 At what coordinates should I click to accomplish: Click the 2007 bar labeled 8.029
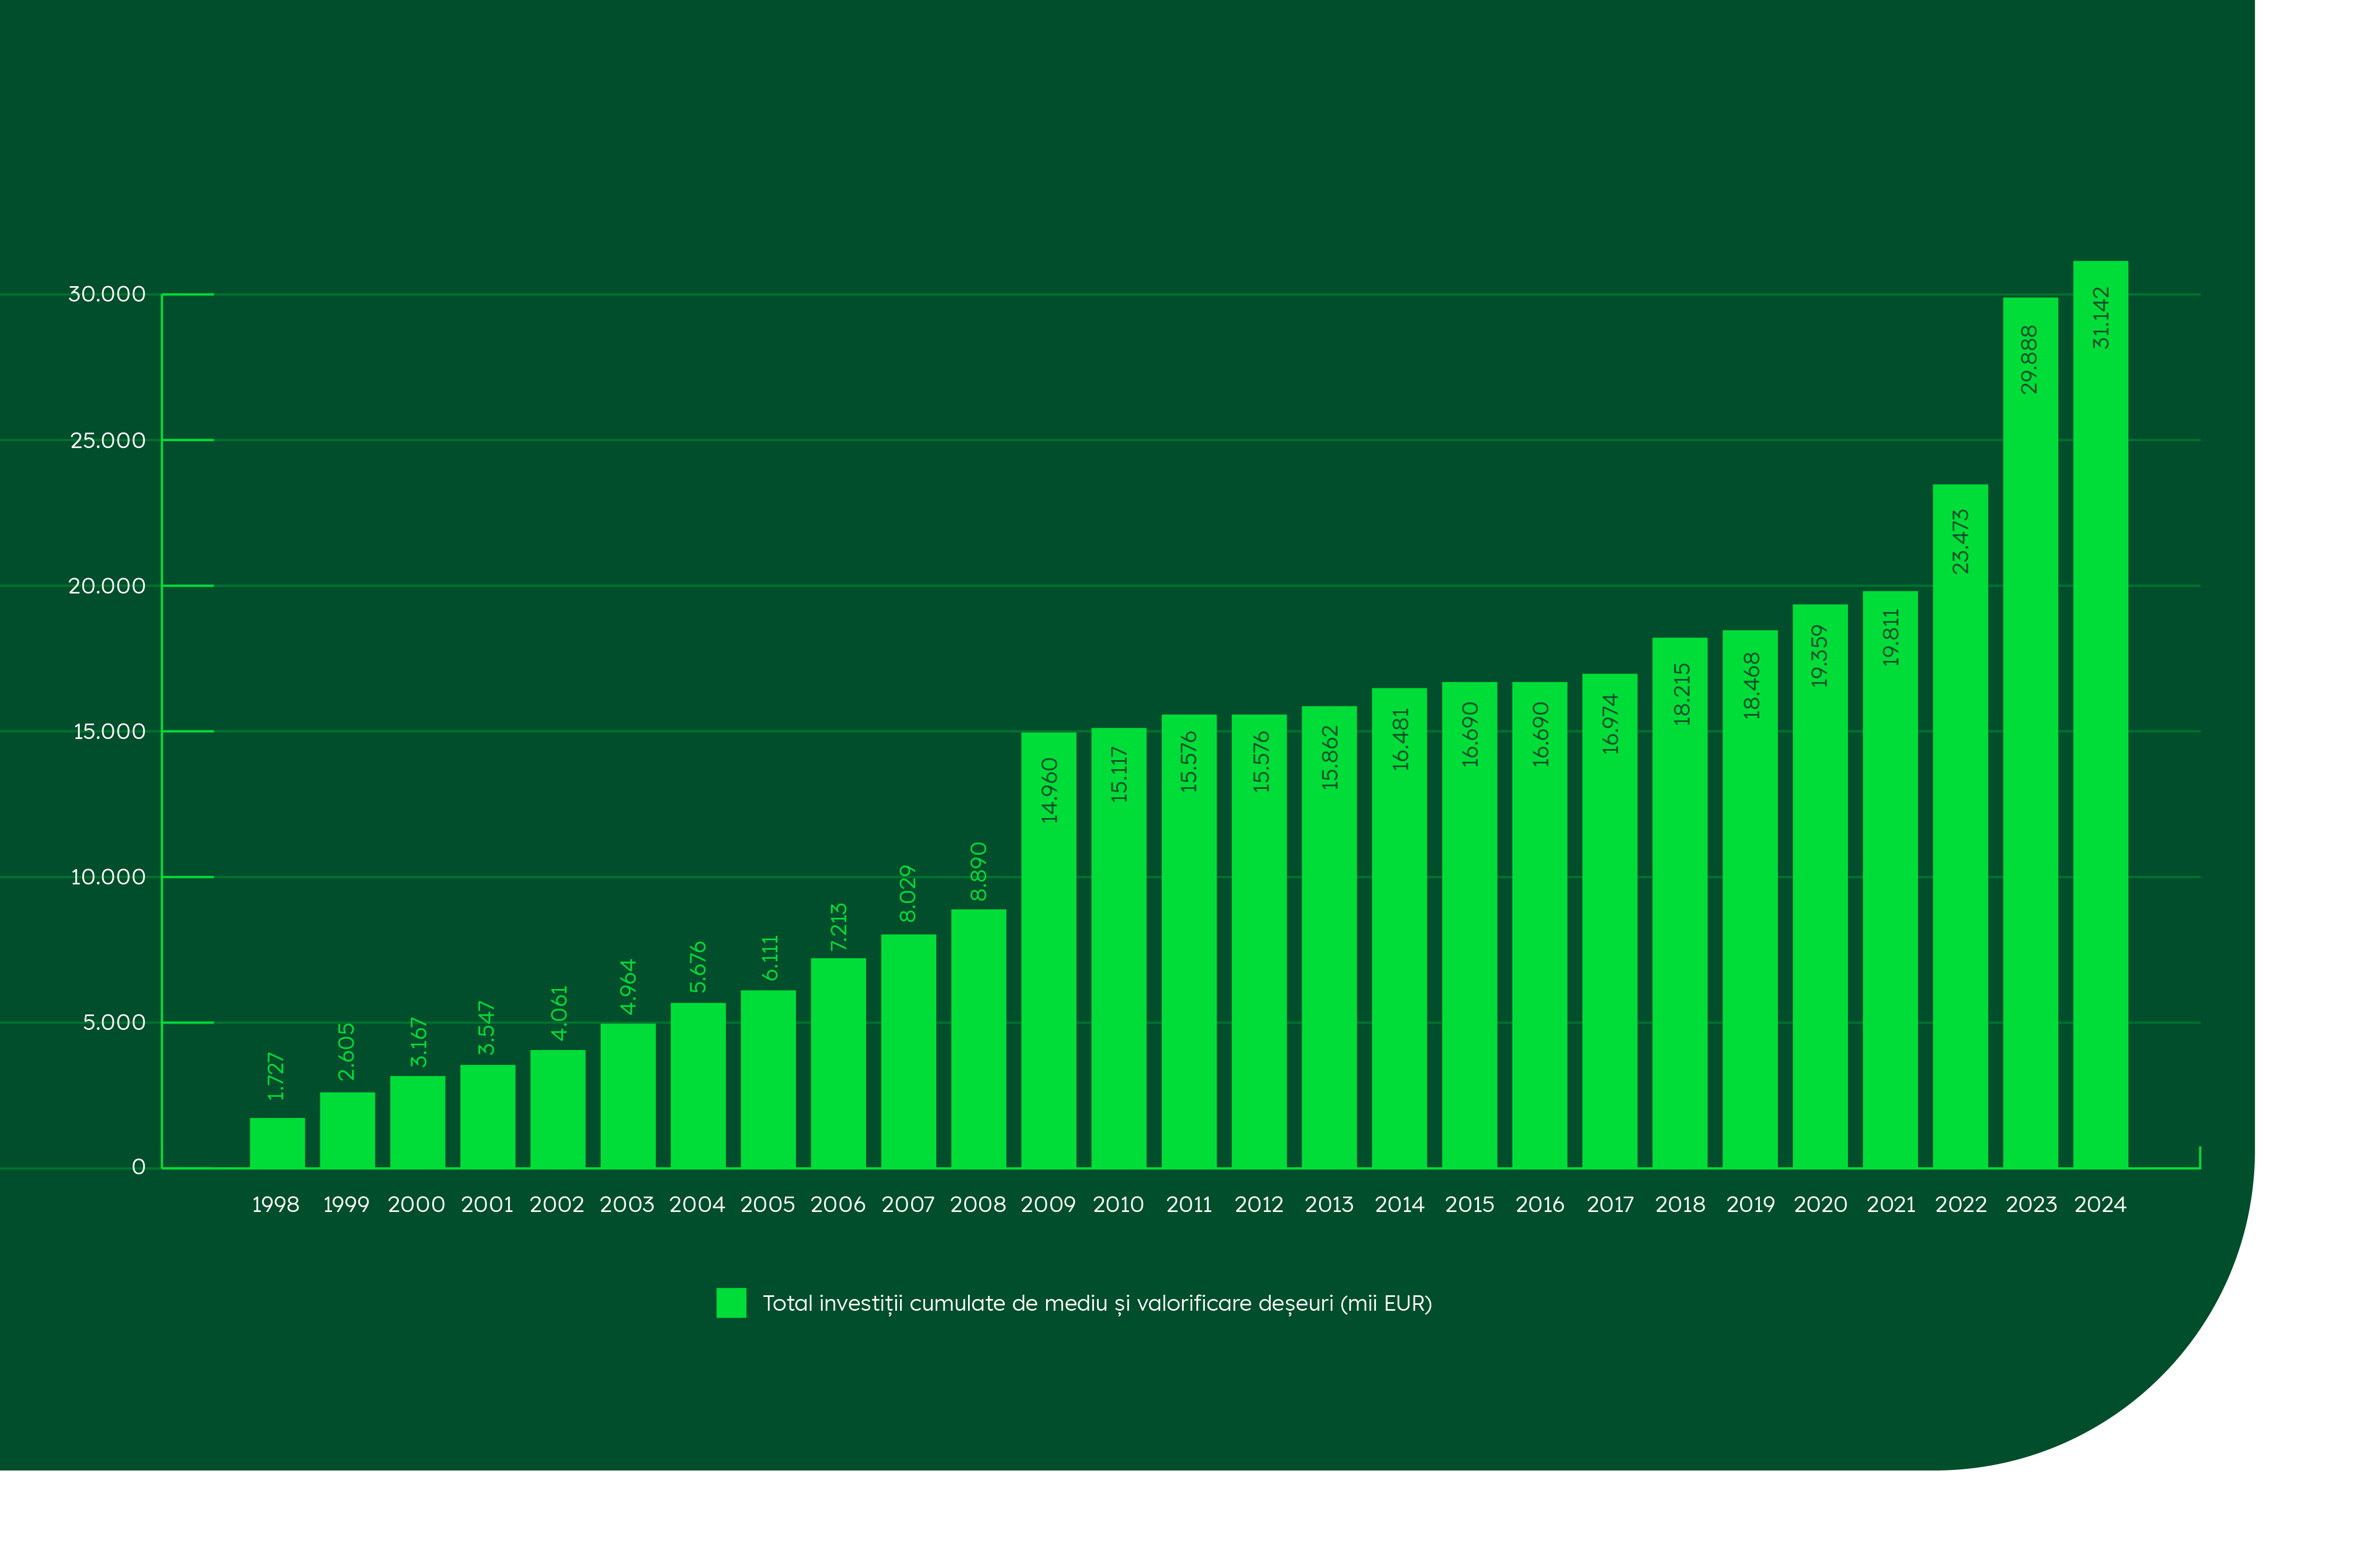click(908, 1050)
